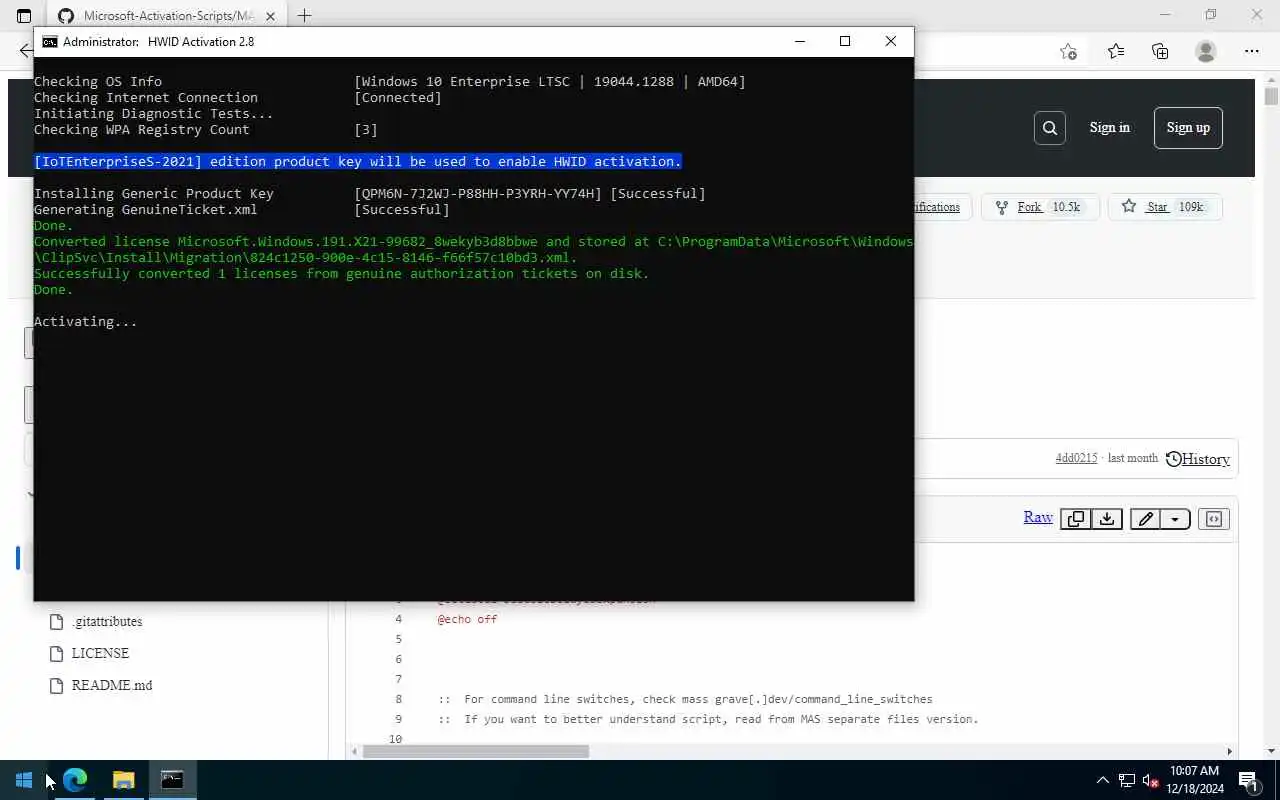Screen dimensions: 1280x800
Task: Click the muted volume tray icon
Action: tap(1150, 780)
